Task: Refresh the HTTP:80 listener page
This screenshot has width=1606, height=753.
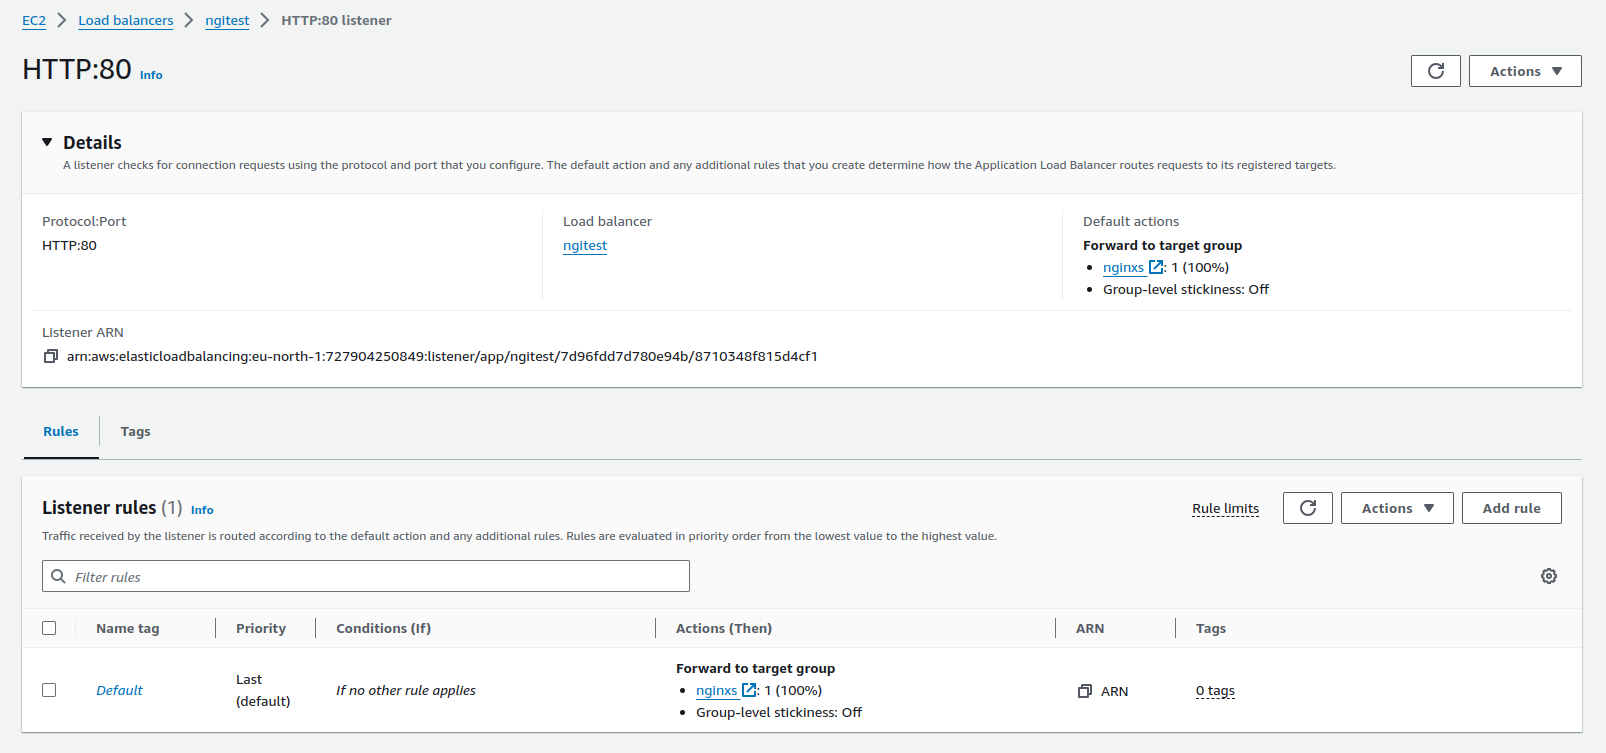Action: [1435, 71]
